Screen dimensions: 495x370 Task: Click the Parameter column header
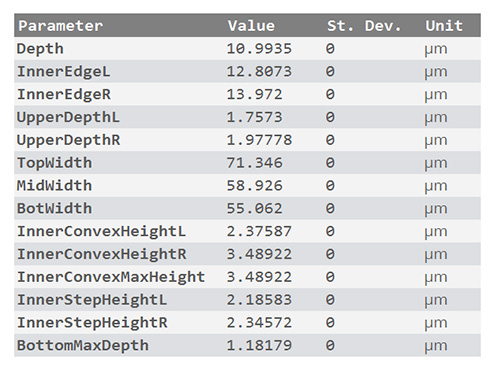click(x=60, y=26)
